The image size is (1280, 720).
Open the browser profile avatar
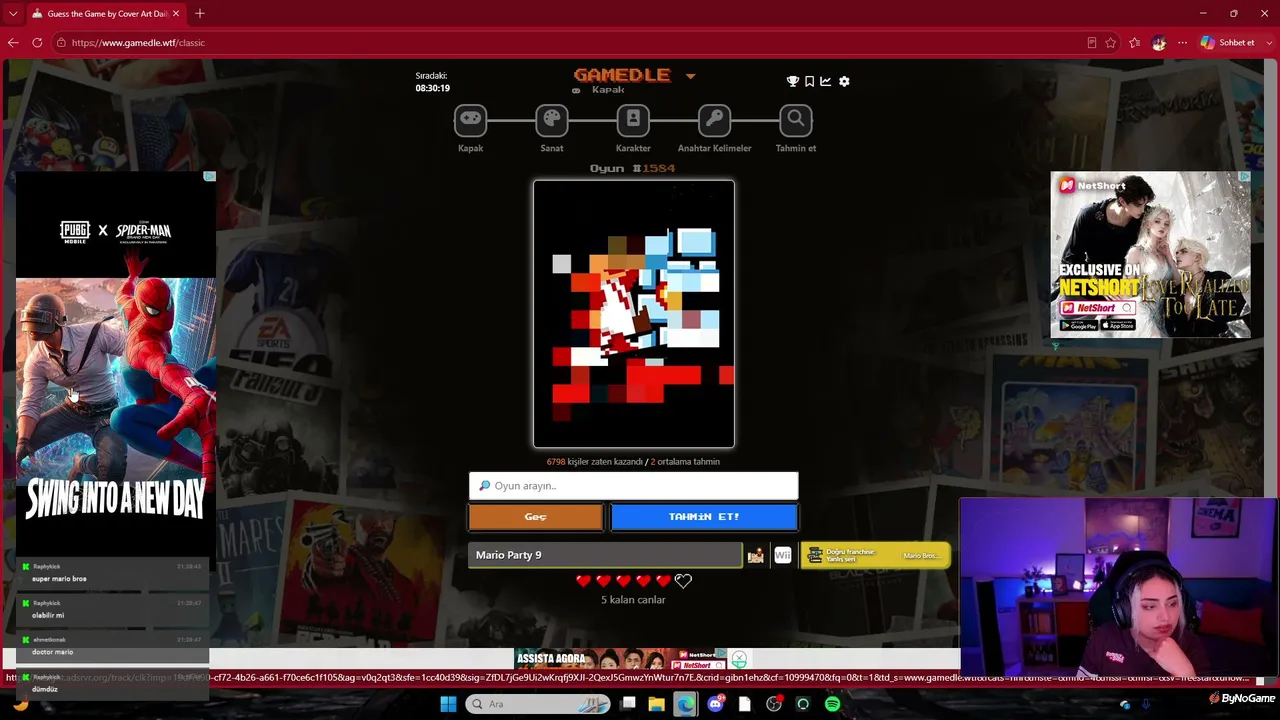1159,43
